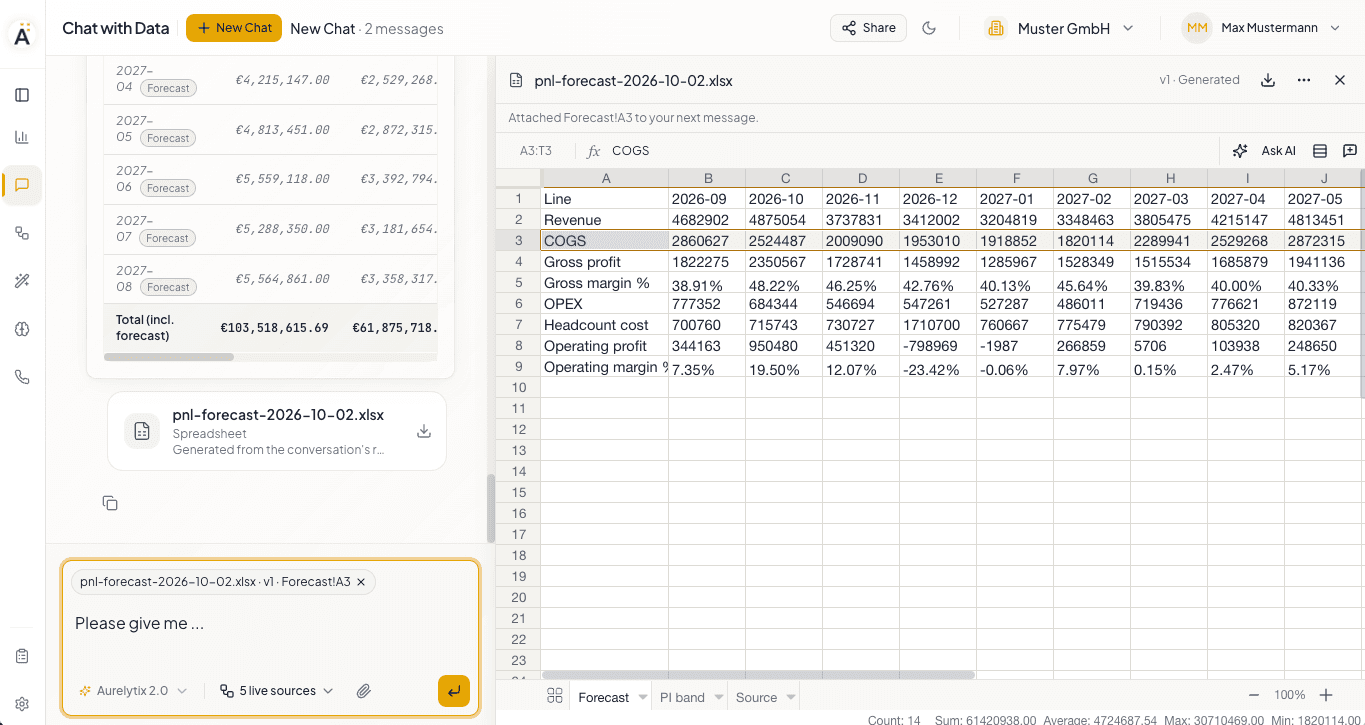Open the phone icon in sidebar

point(22,377)
